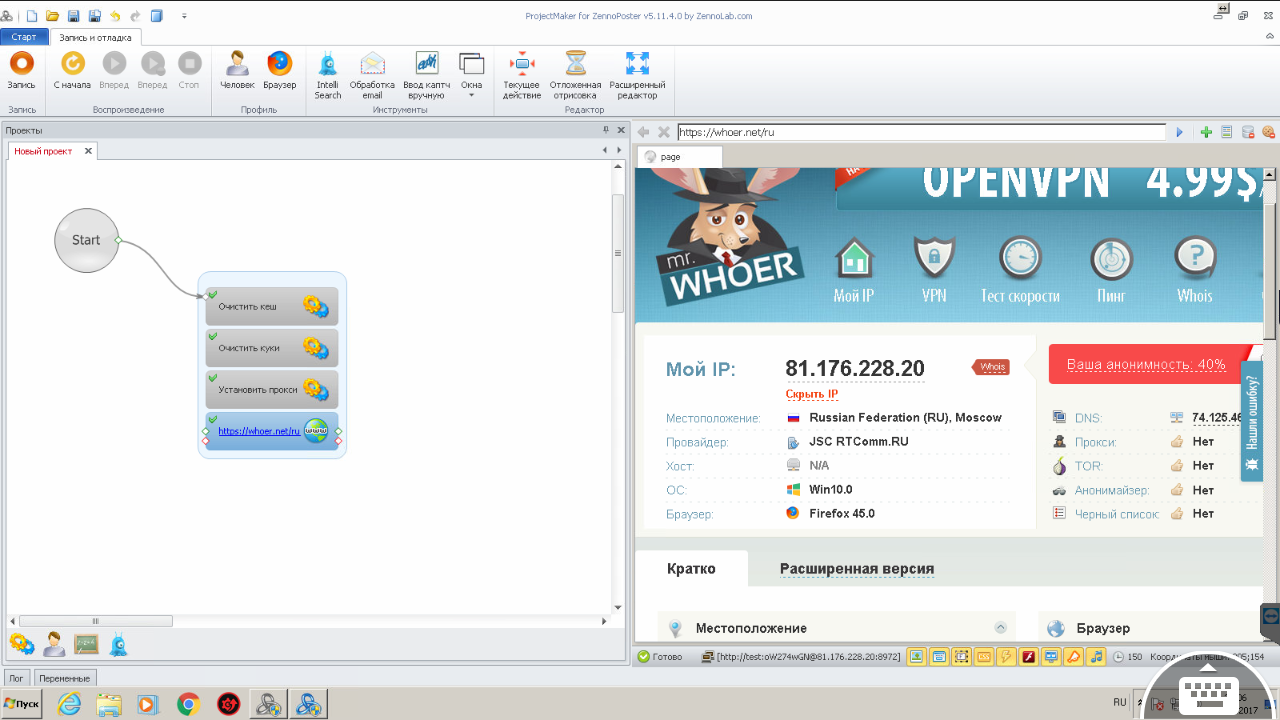Open Тест скорости in whoer navigation
This screenshot has height=720, width=1280.
(1020, 270)
